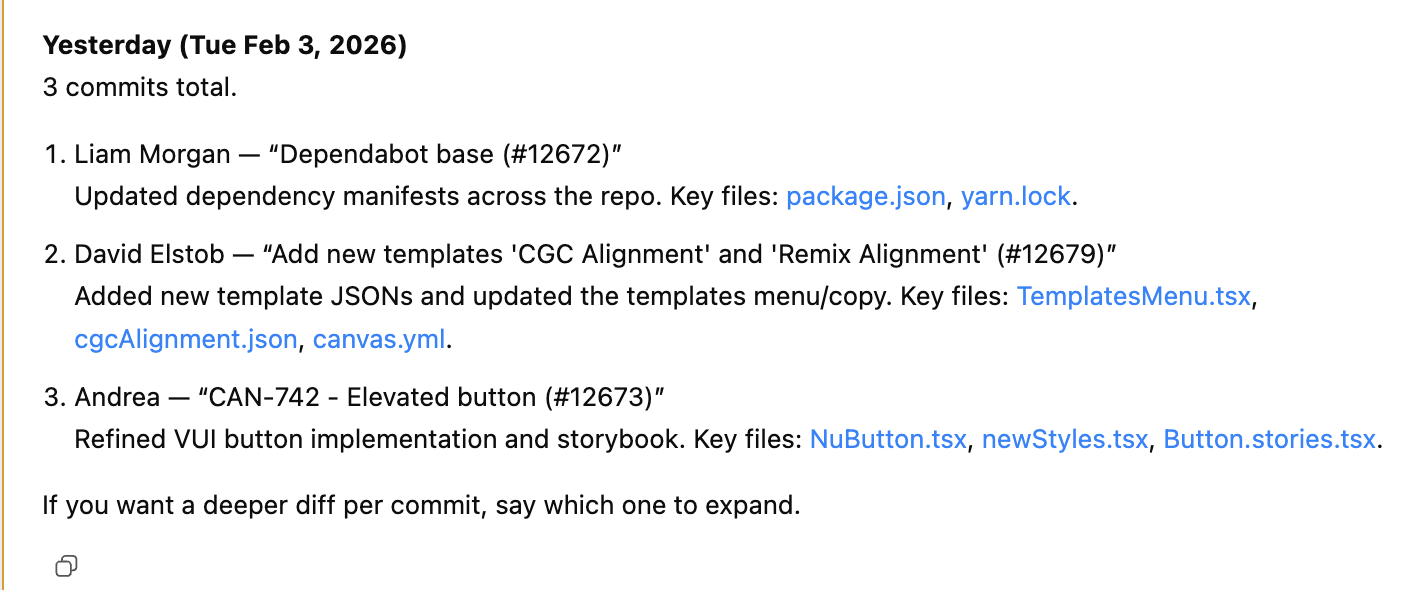Click the Yesterday date heading
Image resolution: width=1404 pixels, height=590 pixels.
tap(224, 45)
